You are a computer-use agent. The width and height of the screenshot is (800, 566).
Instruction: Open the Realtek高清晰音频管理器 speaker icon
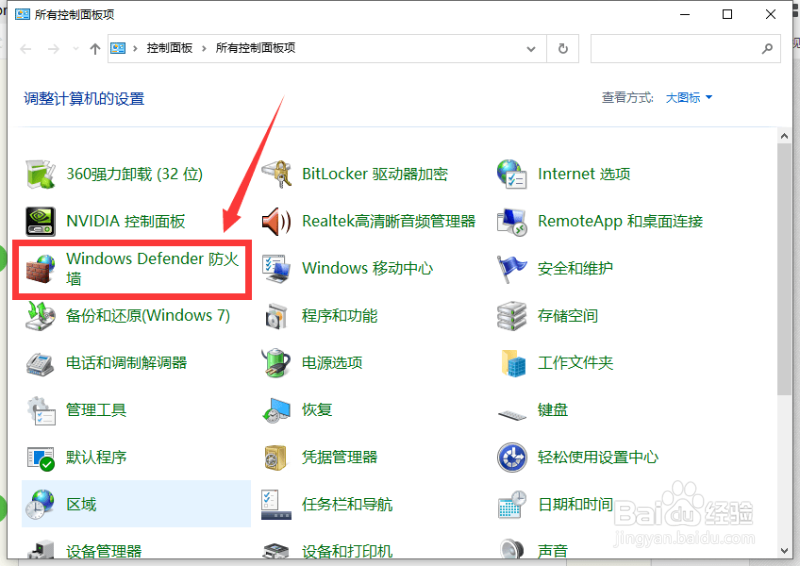click(276, 221)
